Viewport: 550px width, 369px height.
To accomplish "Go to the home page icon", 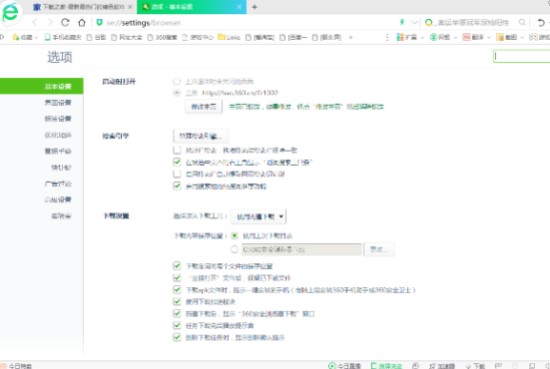I will pos(82,23).
